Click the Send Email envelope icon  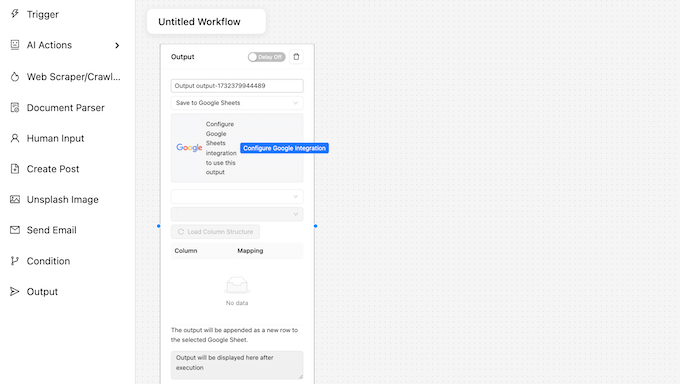15,230
